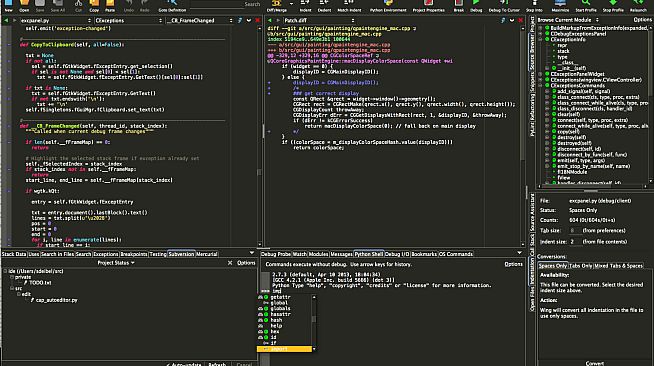Open the Project Status dropdown
This screenshot has width=654, height=366.
click(x=116, y=263)
